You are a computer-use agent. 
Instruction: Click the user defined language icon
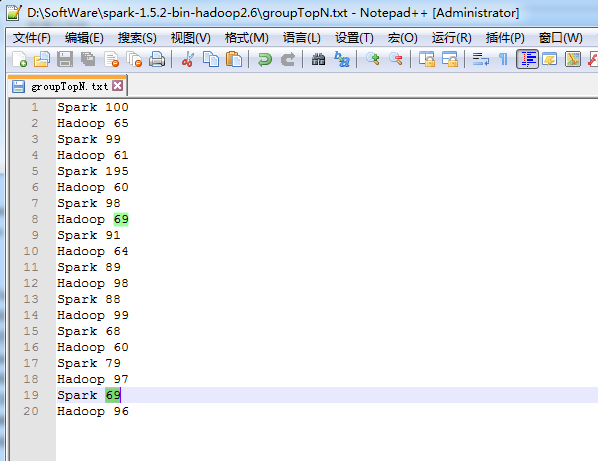click(x=550, y=59)
